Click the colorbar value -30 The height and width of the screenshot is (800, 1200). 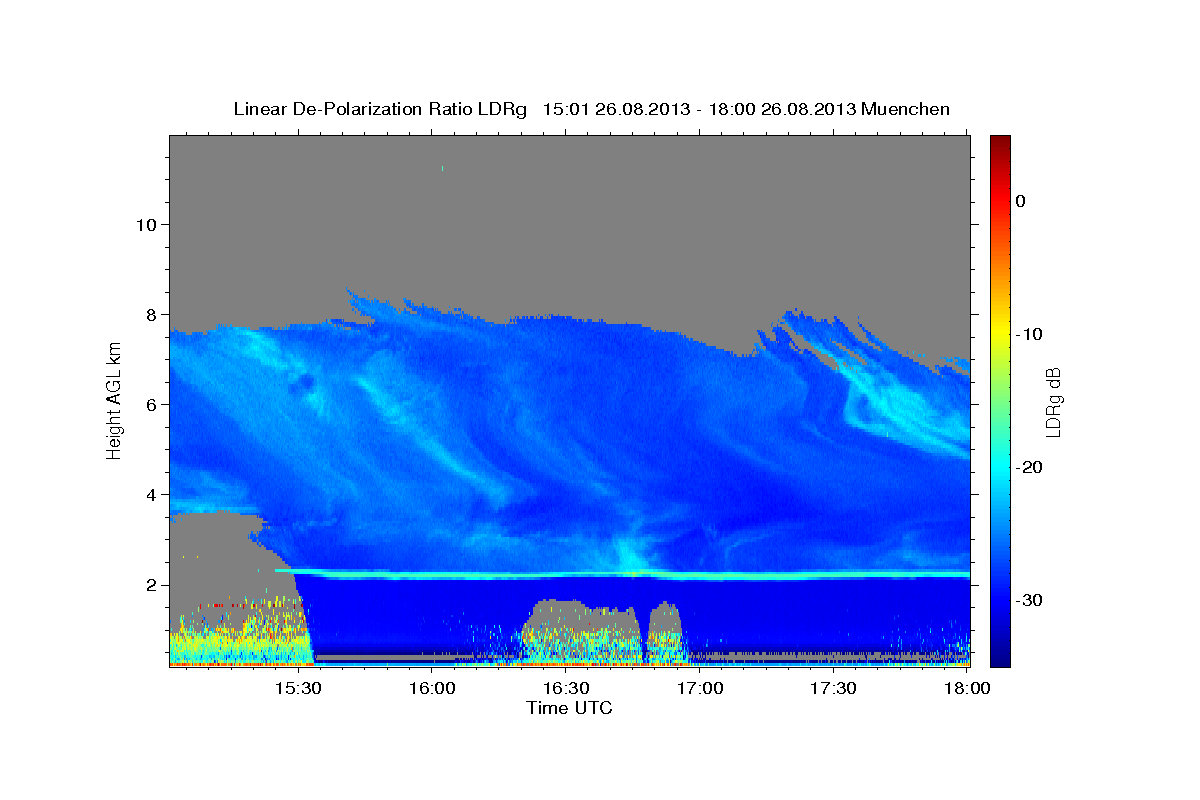coord(1027,600)
